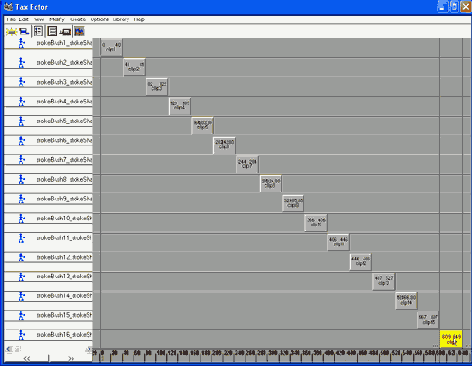The width and height of the screenshot is (472, 366).
Task: Select clip7 on the strokeBrush7 track
Action: click(247, 164)
